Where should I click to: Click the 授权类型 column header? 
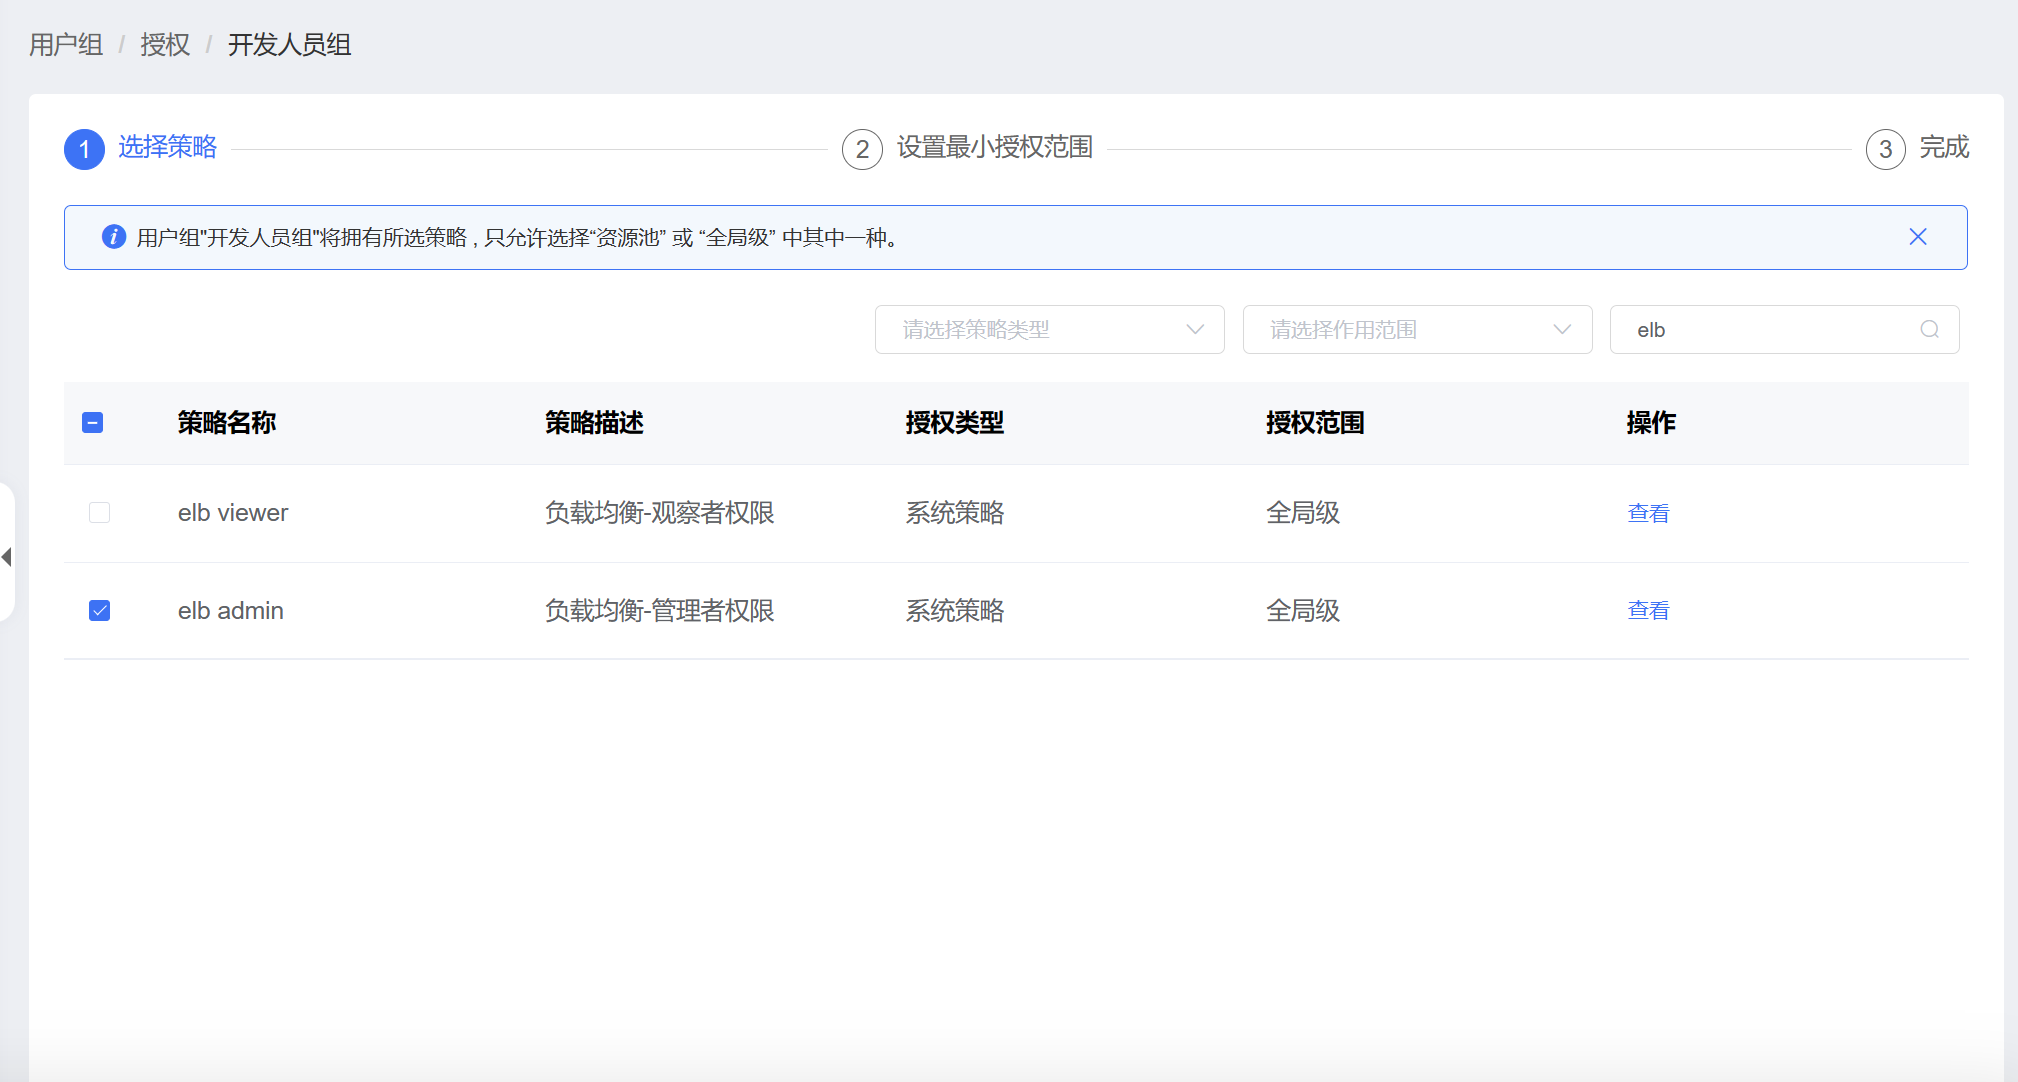coord(954,423)
